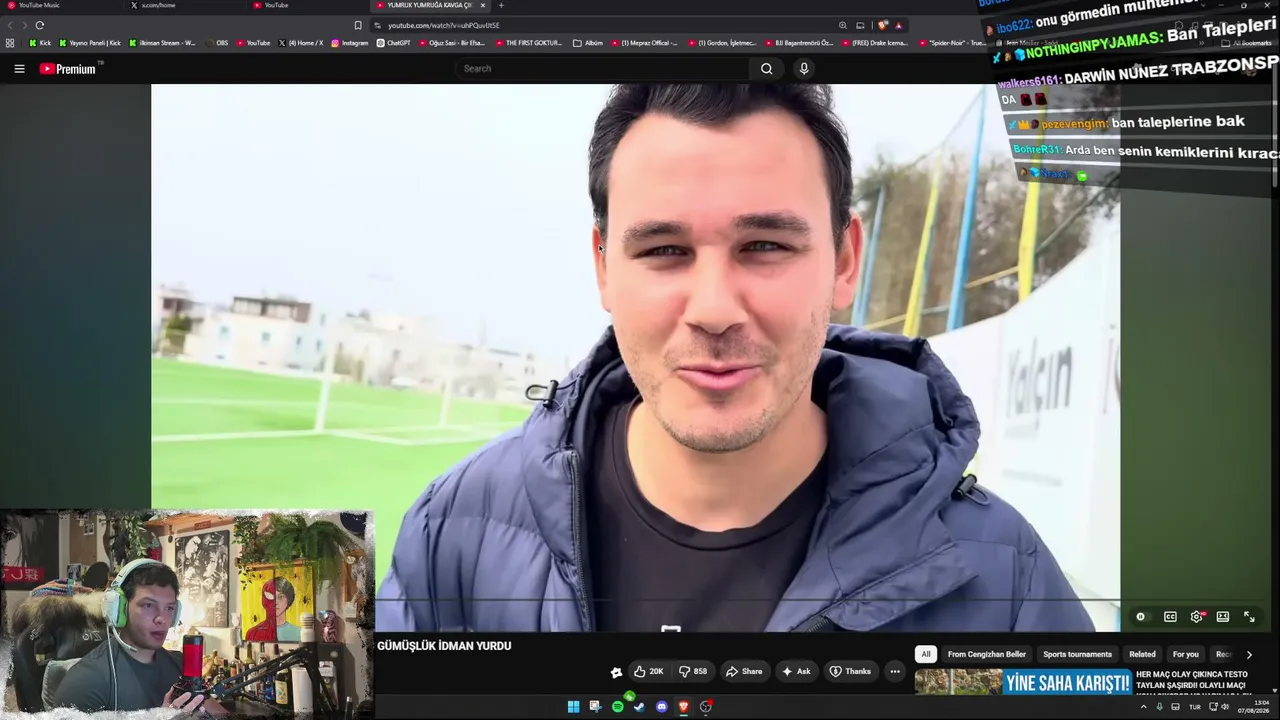The height and width of the screenshot is (720, 1280).
Task: Toggle subtitles with the CC button
Action: (x=1170, y=617)
